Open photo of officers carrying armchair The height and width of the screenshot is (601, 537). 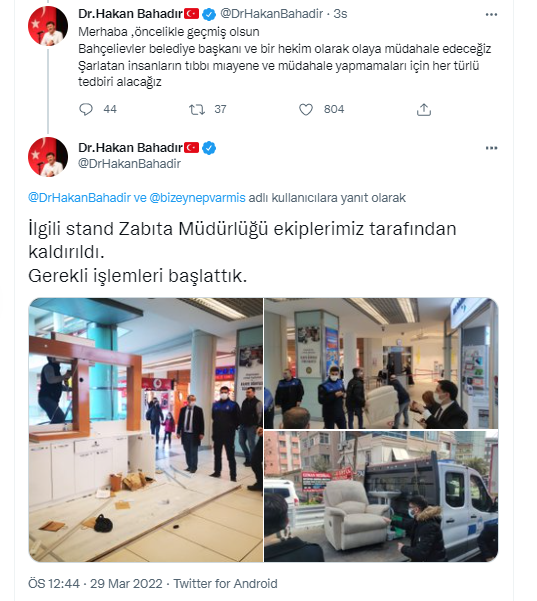[381, 363]
